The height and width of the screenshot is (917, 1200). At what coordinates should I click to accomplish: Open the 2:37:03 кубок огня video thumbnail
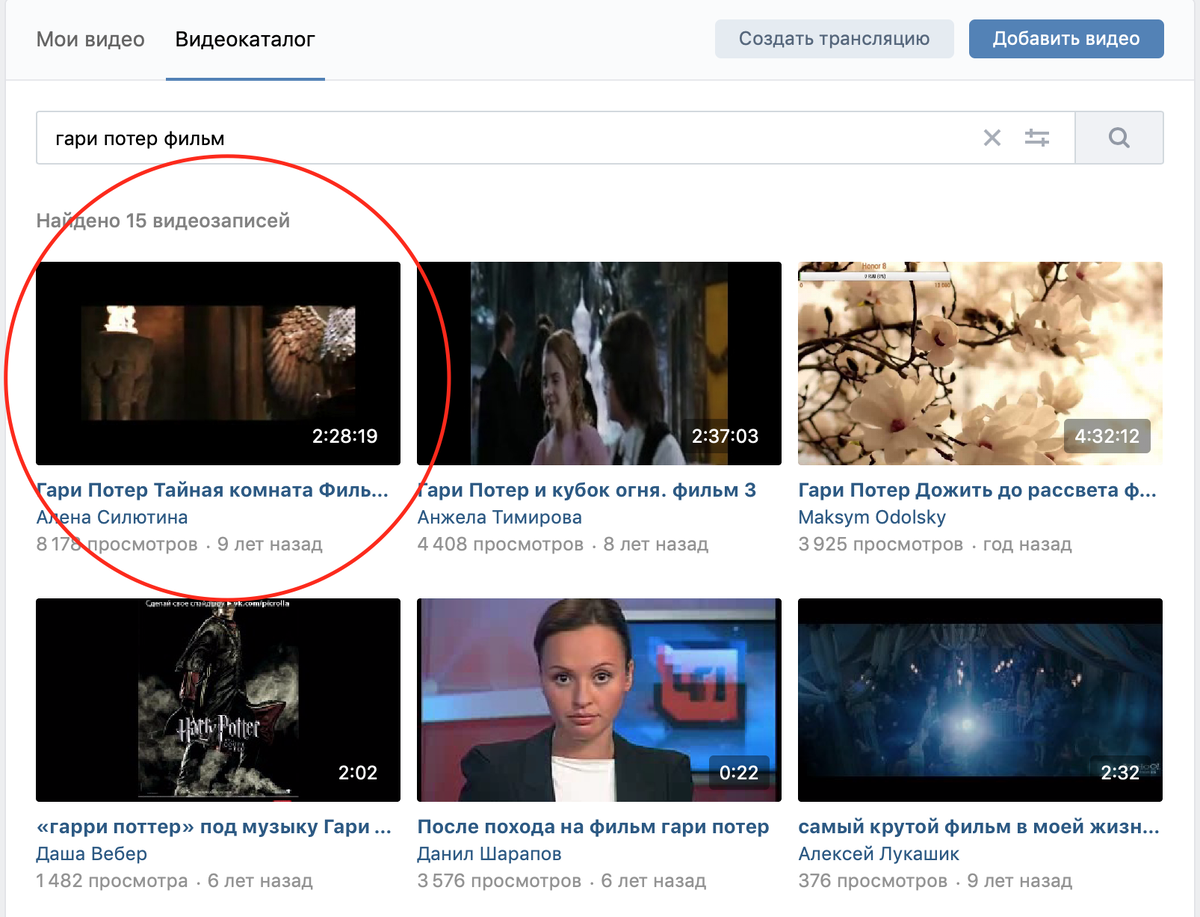[599, 363]
